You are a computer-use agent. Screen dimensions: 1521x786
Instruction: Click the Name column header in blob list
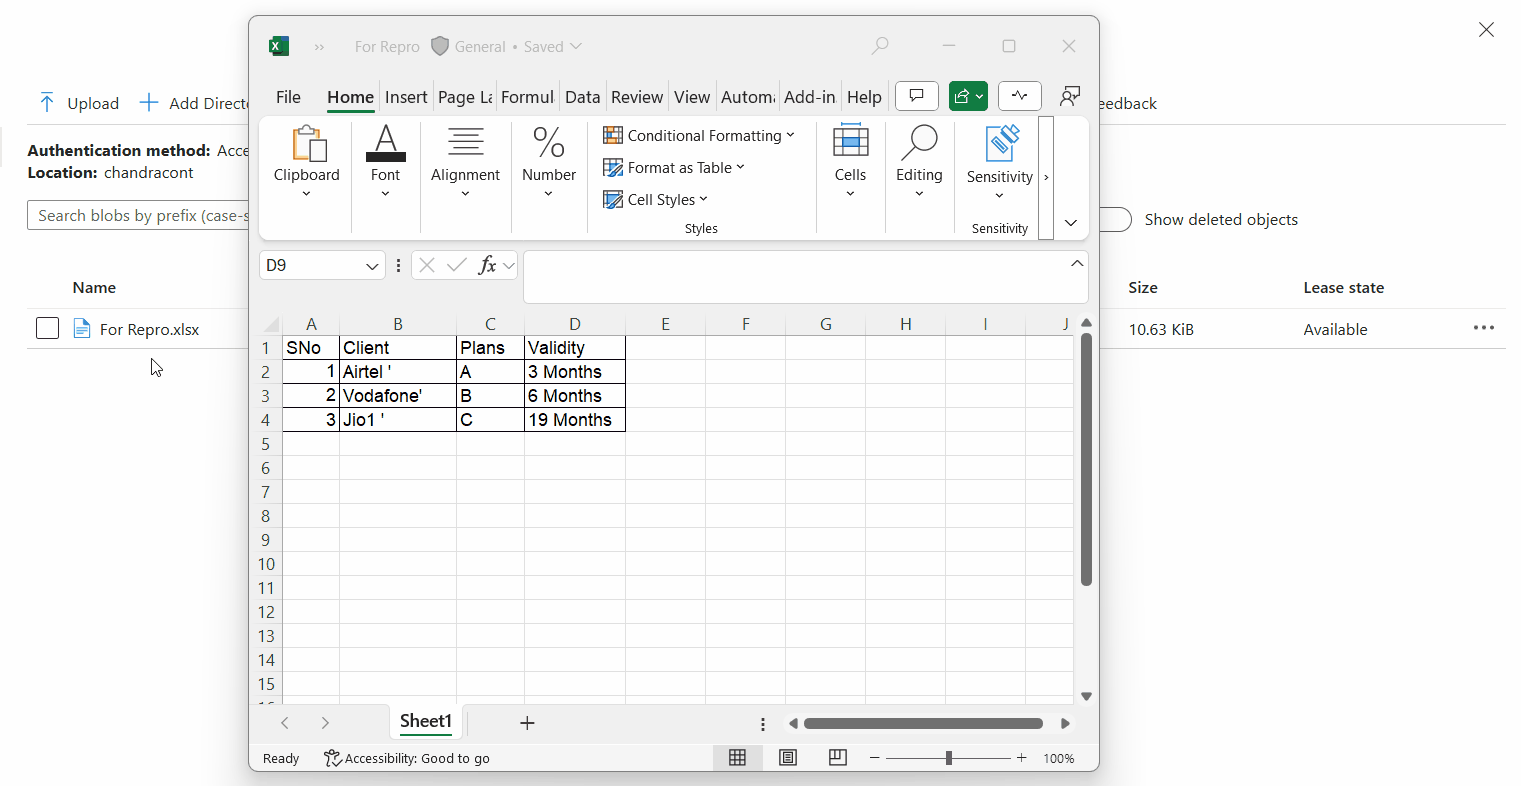94,287
